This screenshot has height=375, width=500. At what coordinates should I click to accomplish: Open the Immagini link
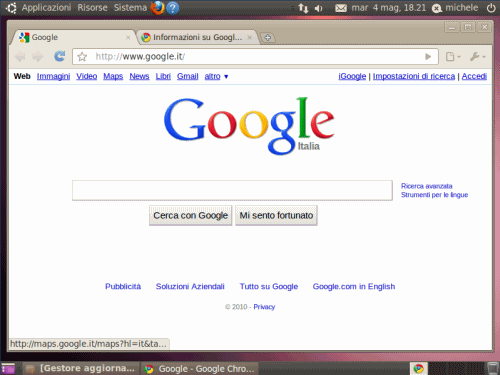53,76
